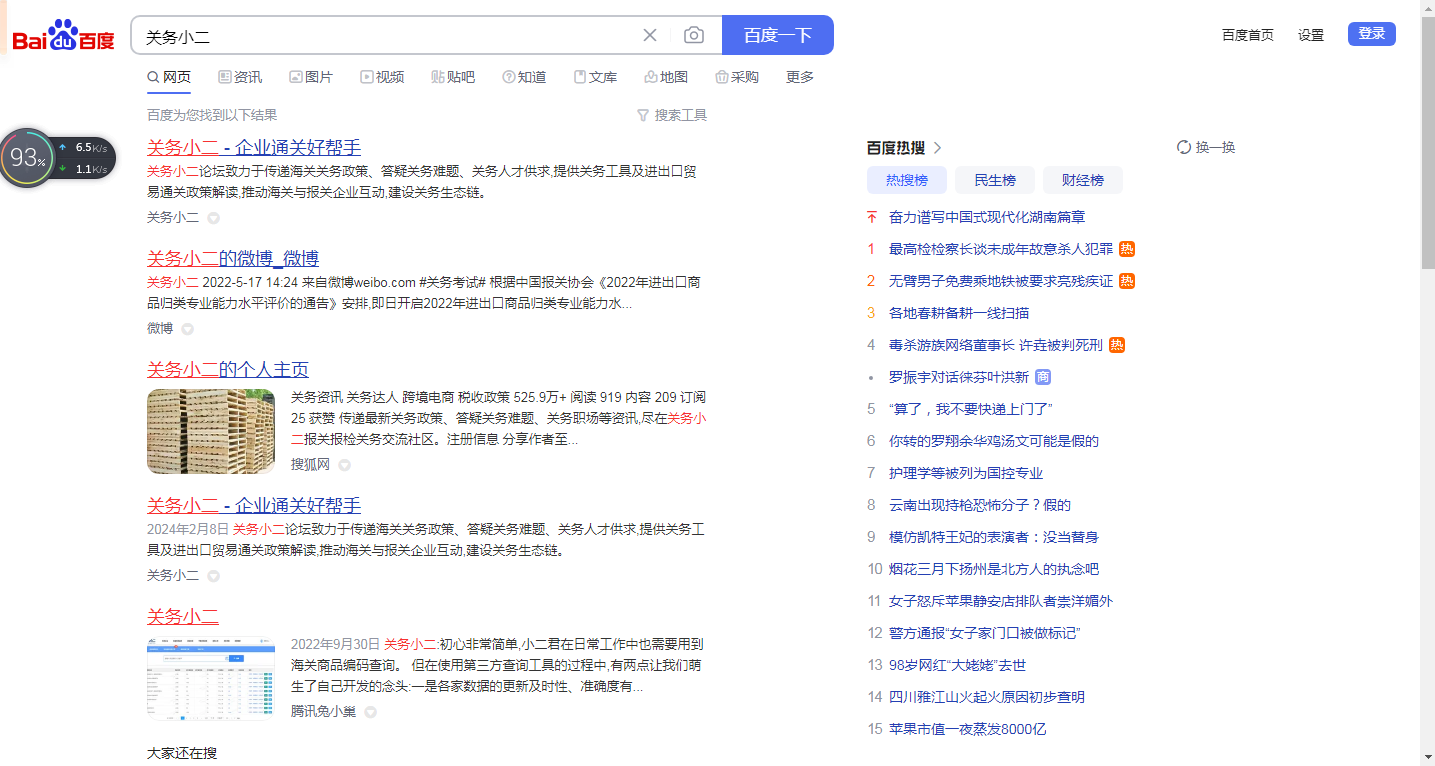Open “算了，我不要快递上门了”
The height and width of the screenshot is (766, 1435).
971,409
